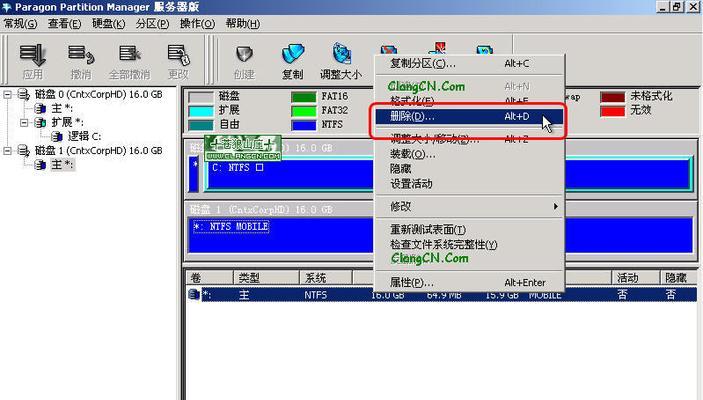Click the Copy (复制) partition icon
703x400 pixels.
point(293,54)
